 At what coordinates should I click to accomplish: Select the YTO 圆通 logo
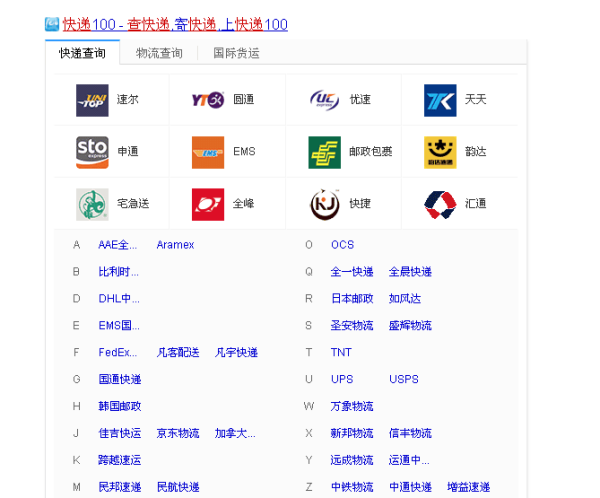208,100
